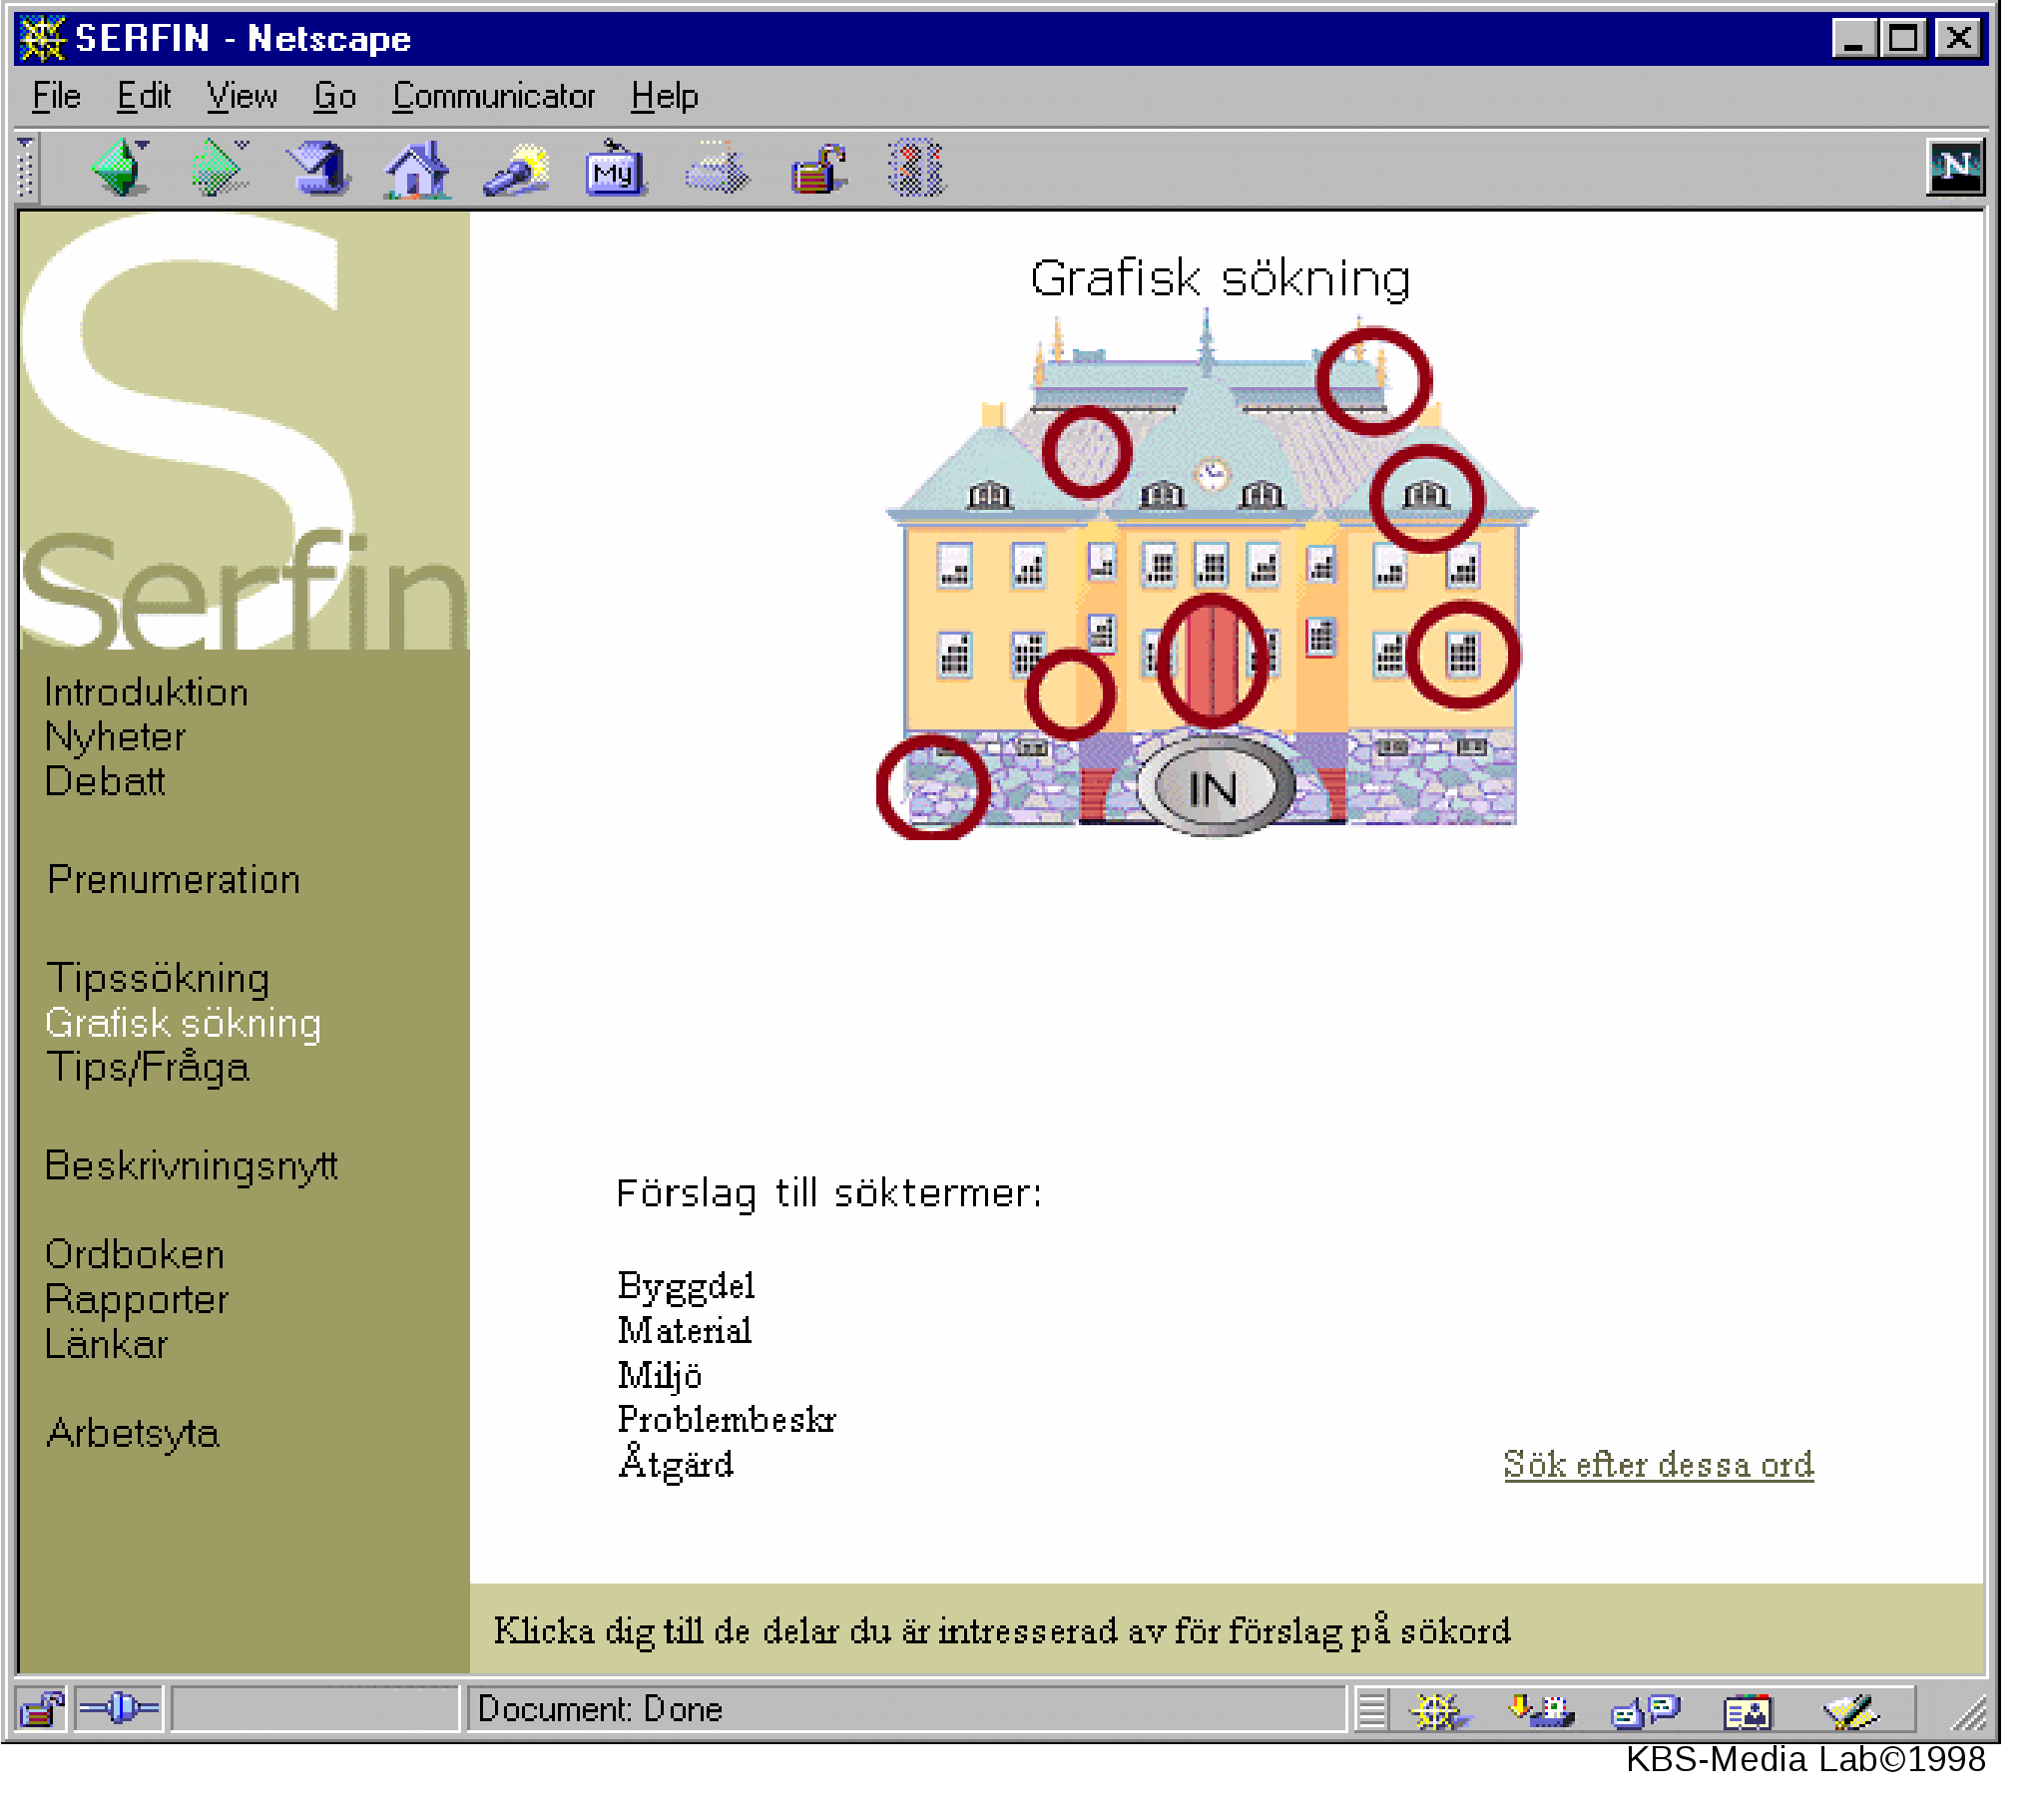Go to Home via house icon
This screenshot has width=2044, height=1820.
[418, 168]
